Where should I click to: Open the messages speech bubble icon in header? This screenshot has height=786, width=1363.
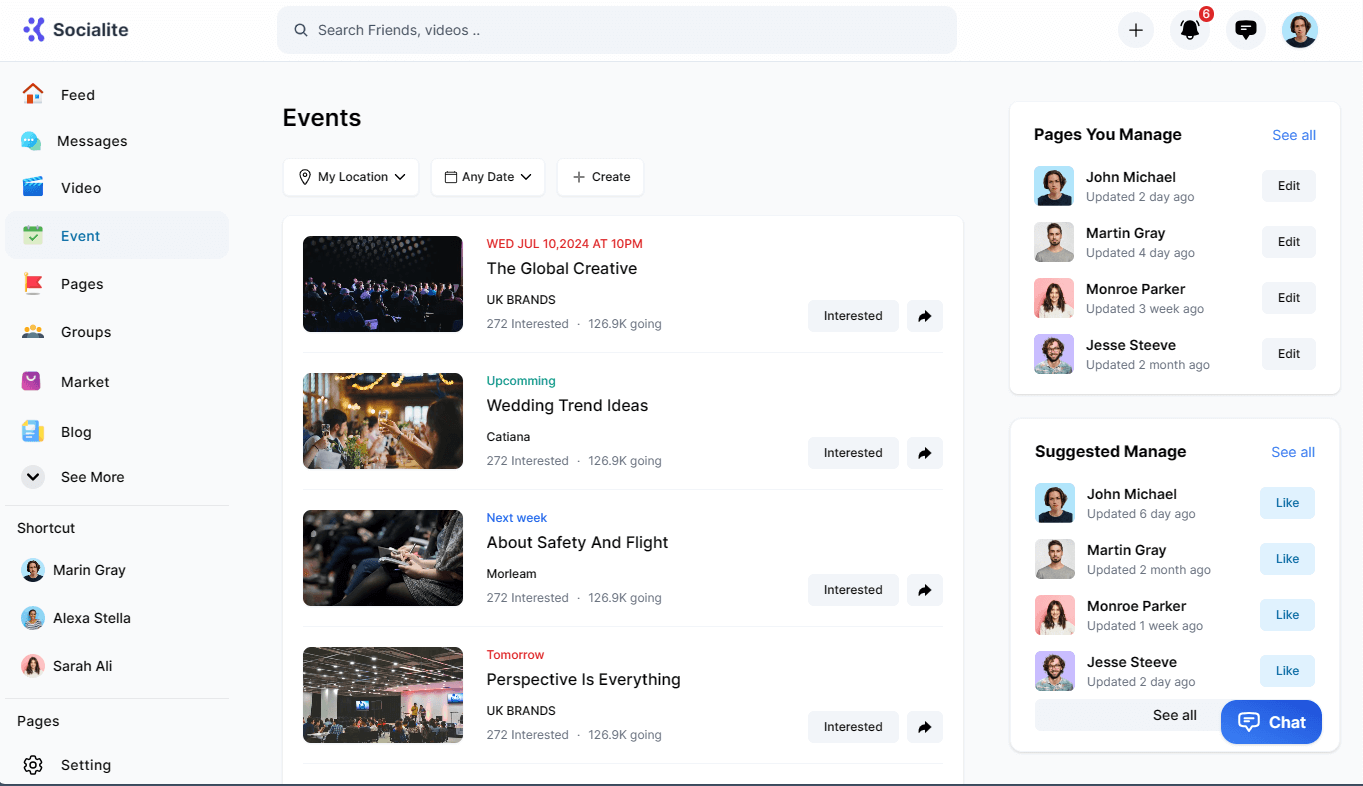coord(1245,30)
